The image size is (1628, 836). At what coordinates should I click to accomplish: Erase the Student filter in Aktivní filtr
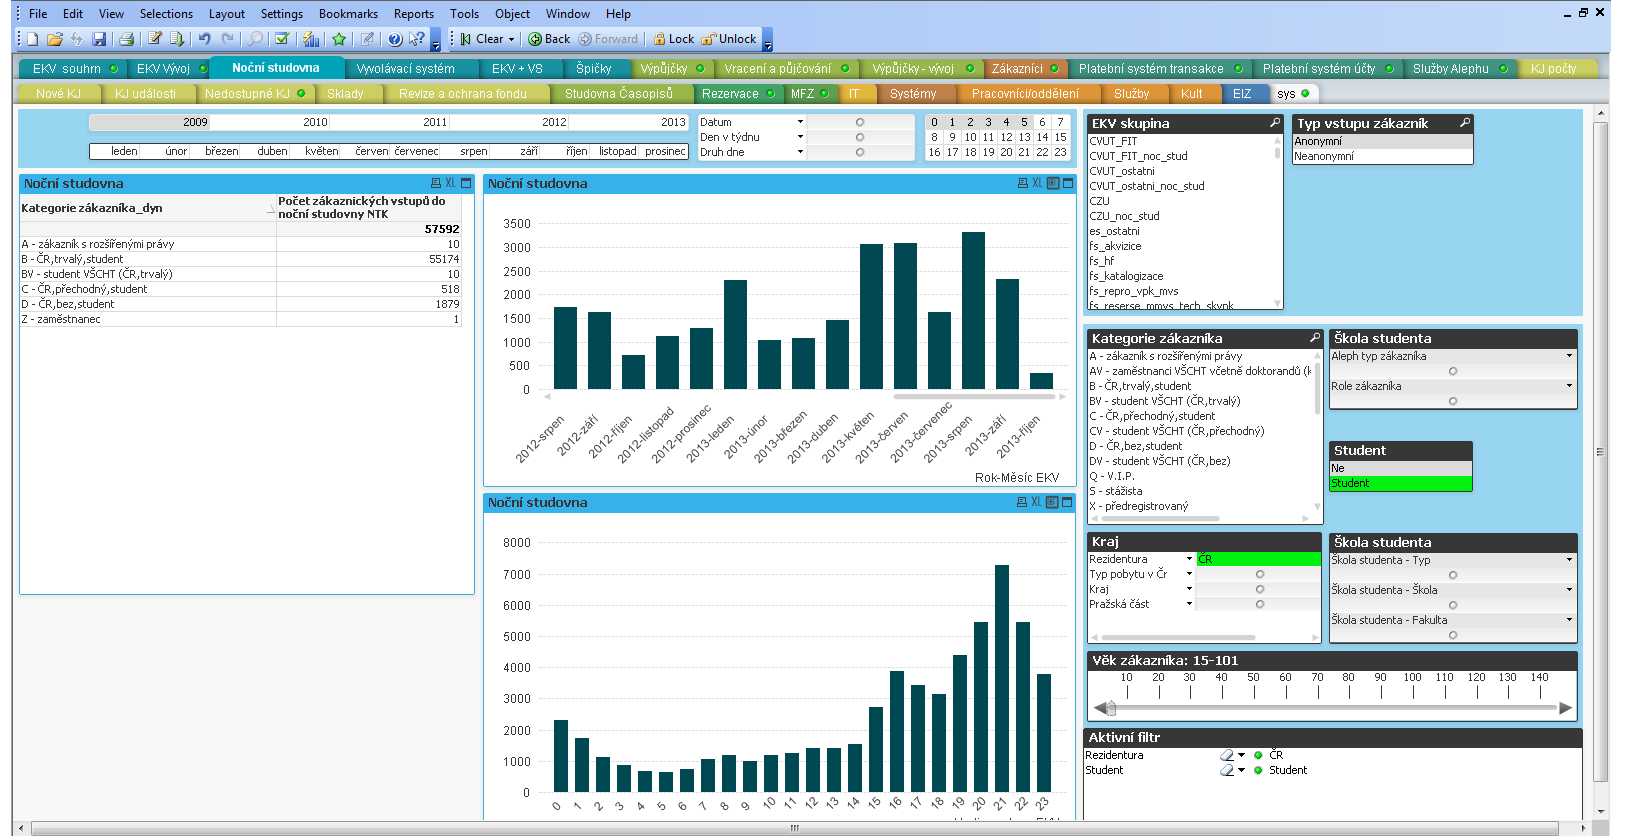coord(1227,770)
